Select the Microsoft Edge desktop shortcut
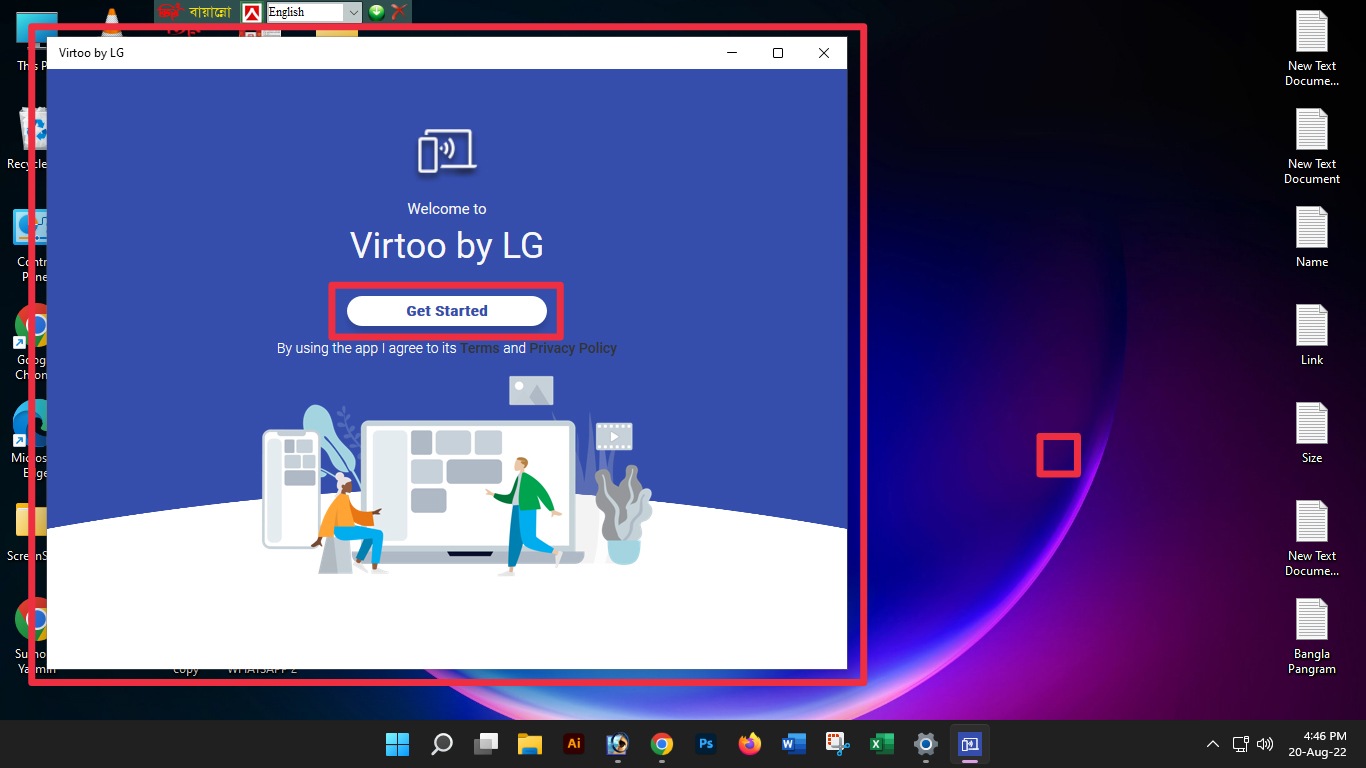Viewport: 1366px width, 768px height. coord(29,440)
